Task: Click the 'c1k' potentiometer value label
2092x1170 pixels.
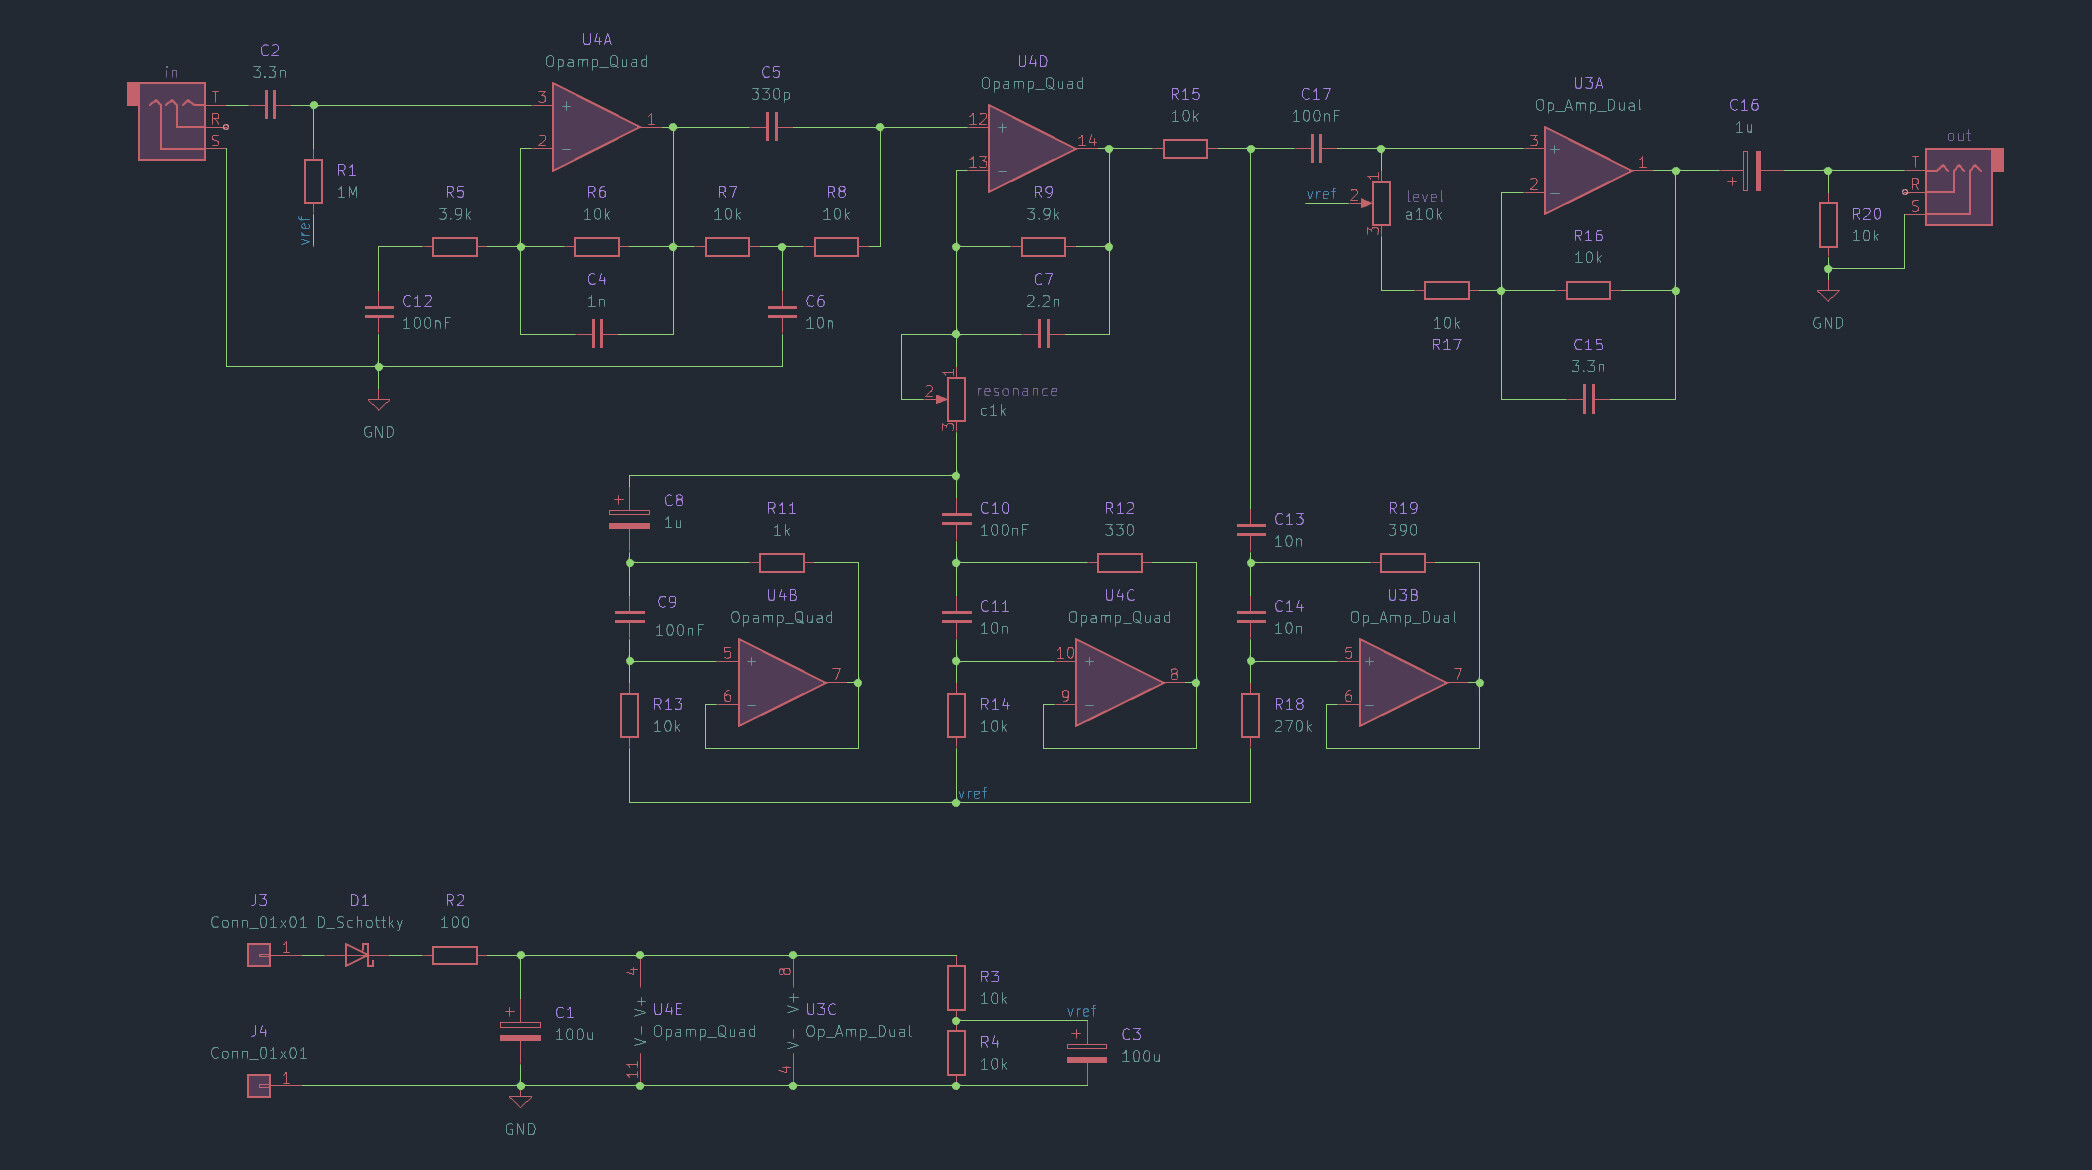Action: 993,410
